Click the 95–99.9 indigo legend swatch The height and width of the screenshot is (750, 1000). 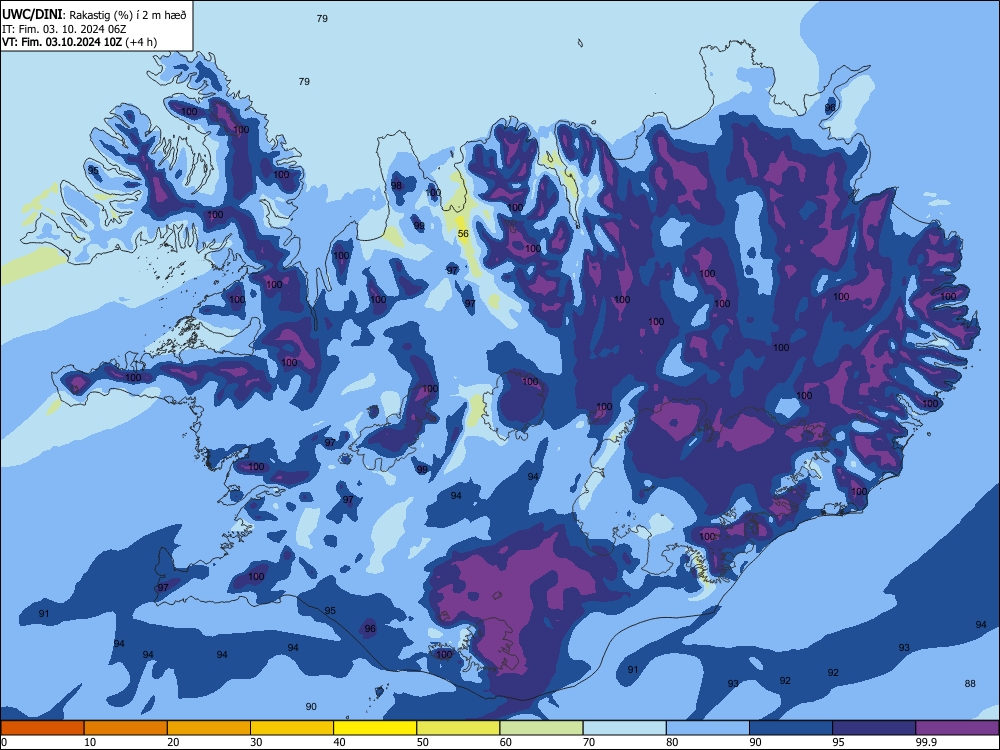point(874,728)
